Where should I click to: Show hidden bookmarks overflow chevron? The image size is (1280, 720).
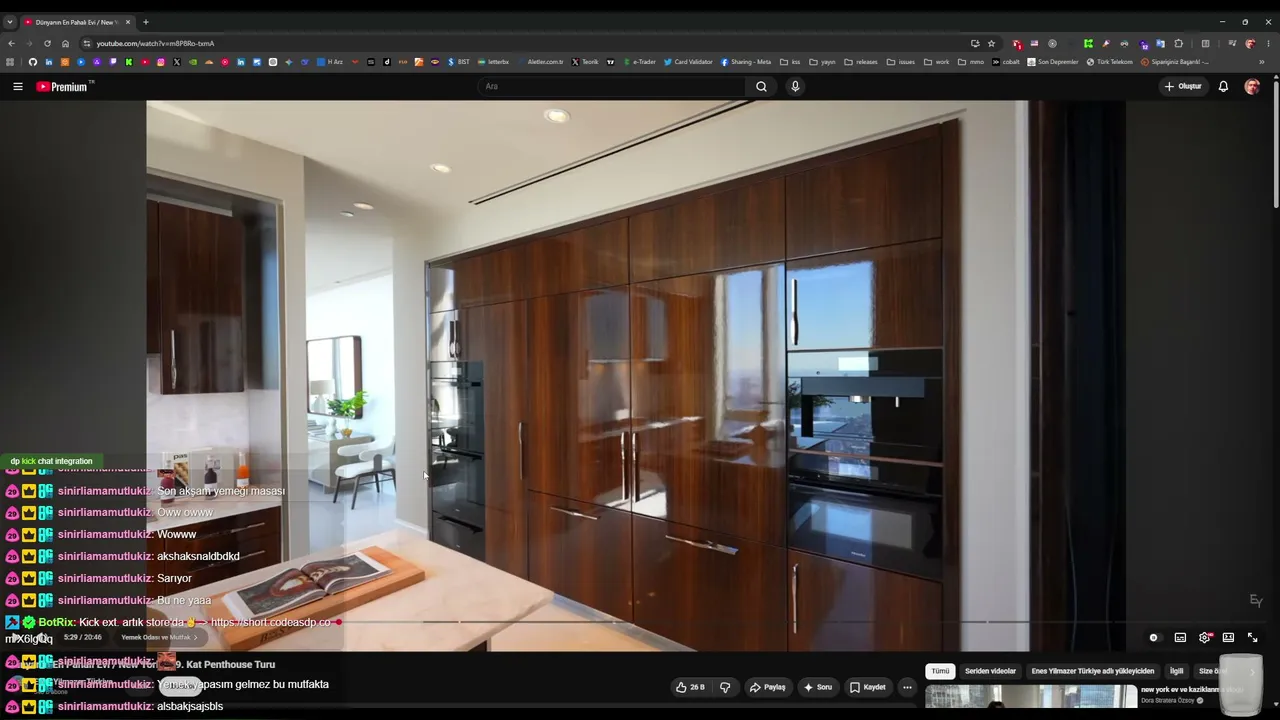tap(1262, 62)
